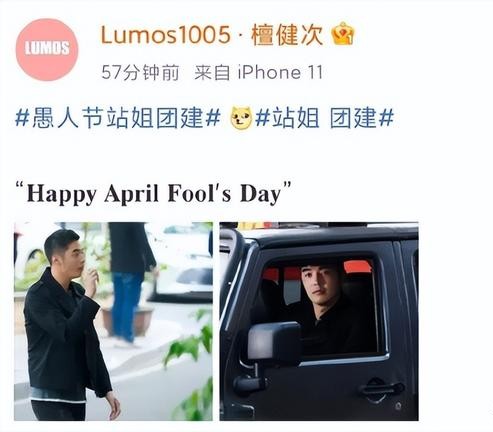493x432 pixels.
Task: Click the 檀健次 part of the username
Action: click(x=287, y=35)
